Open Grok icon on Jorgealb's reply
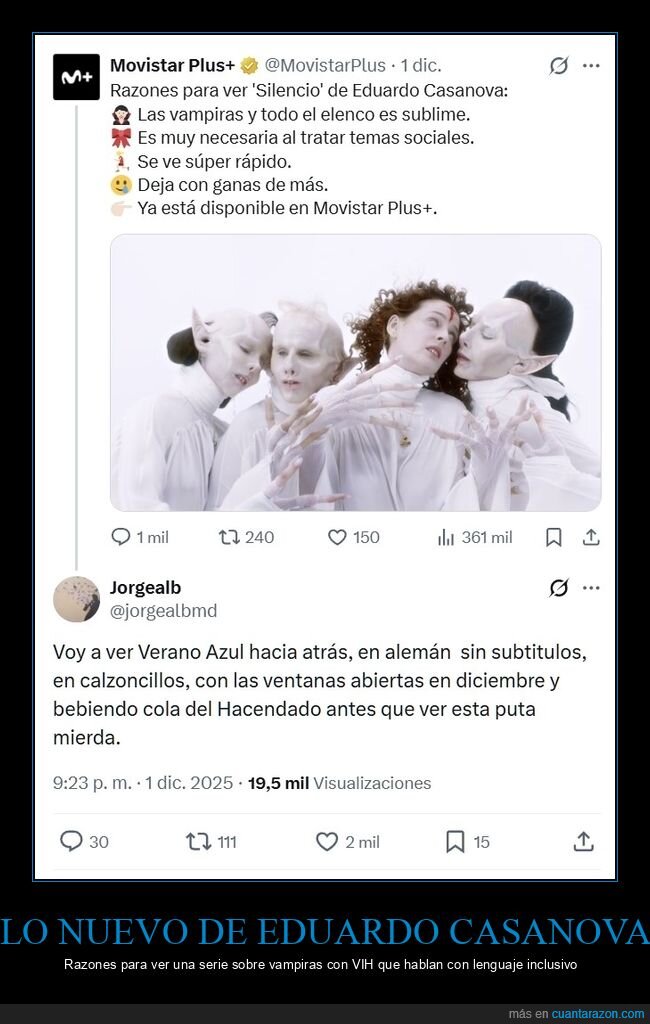The width and height of the screenshot is (650, 1024). click(x=559, y=588)
